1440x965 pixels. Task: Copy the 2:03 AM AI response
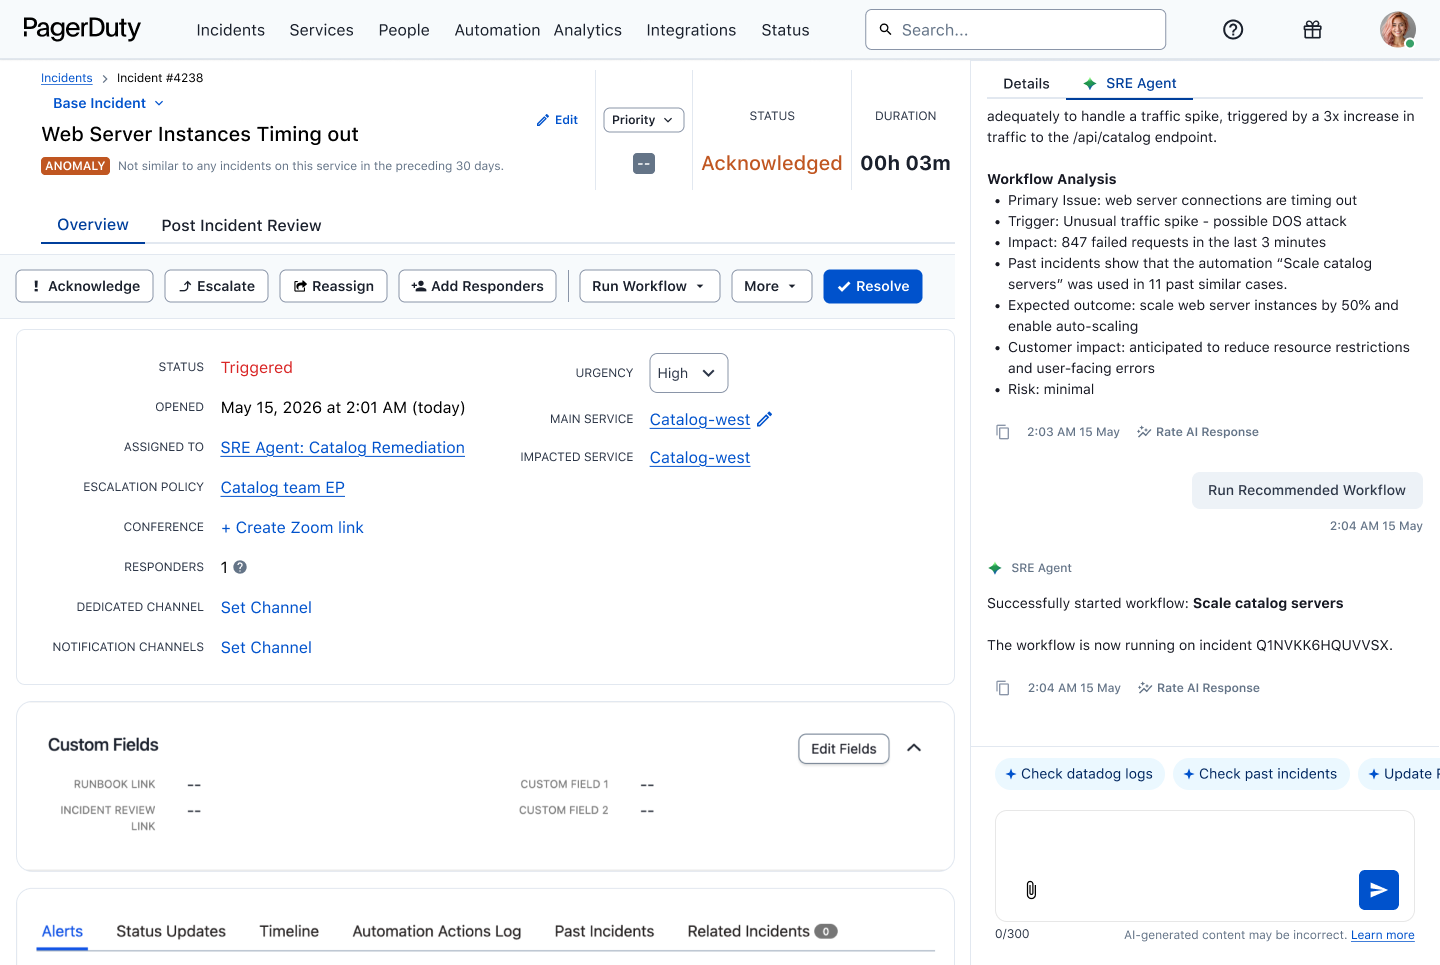1002,432
